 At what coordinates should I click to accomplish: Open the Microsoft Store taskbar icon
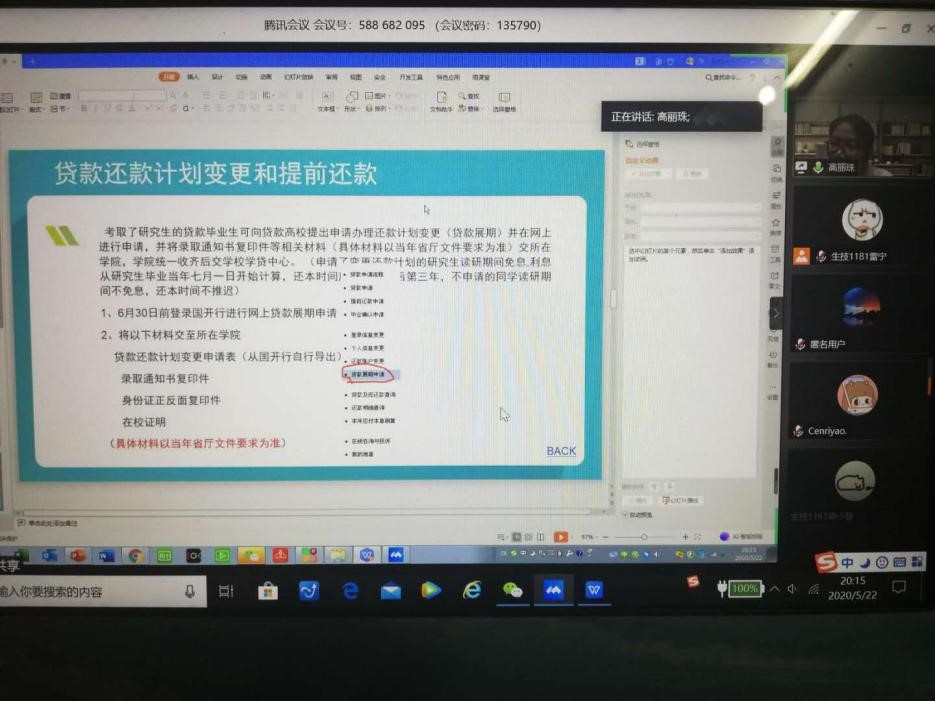[x=267, y=591]
